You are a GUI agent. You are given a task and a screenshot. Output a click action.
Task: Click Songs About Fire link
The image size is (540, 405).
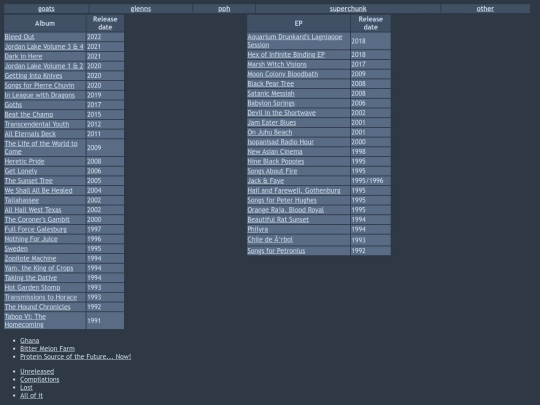[x=272, y=171]
